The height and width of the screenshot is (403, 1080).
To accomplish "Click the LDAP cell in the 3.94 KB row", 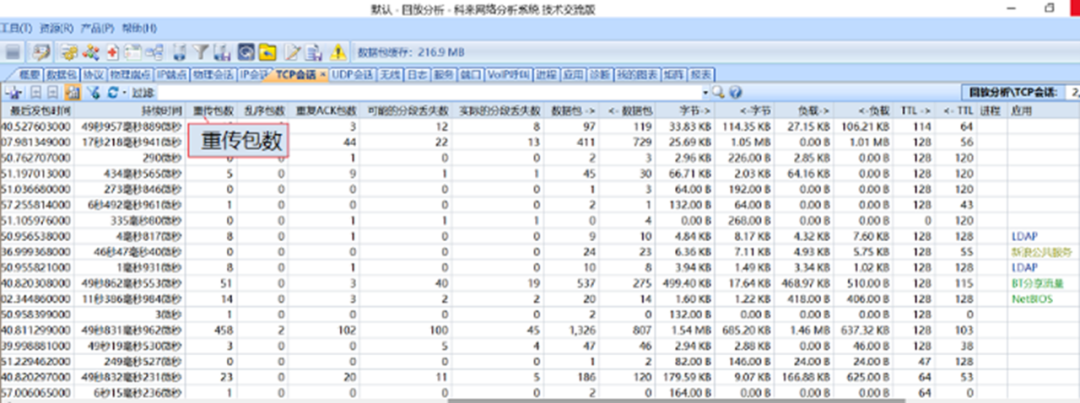I will (x=1024, y=268).
